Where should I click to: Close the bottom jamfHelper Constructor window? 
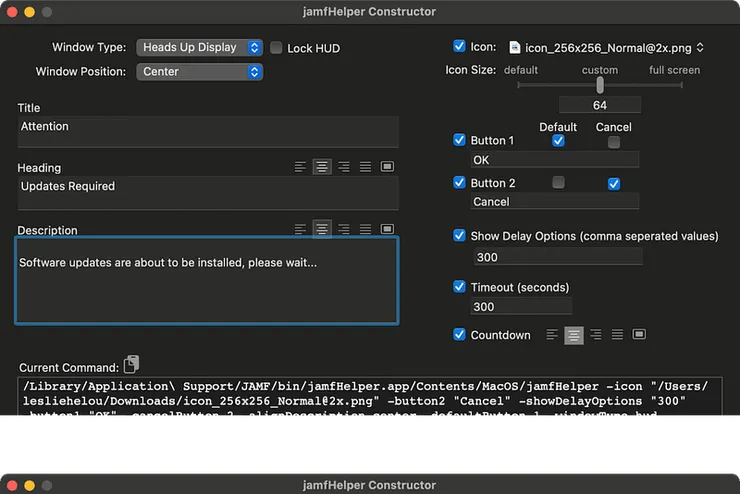pyautogui.click(x=12, y=486)
